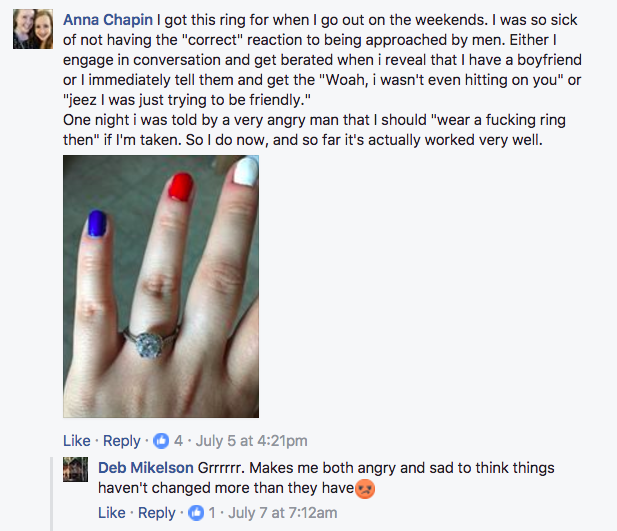
Task: Like Deb Mikelson's reply
Action: 112,513
